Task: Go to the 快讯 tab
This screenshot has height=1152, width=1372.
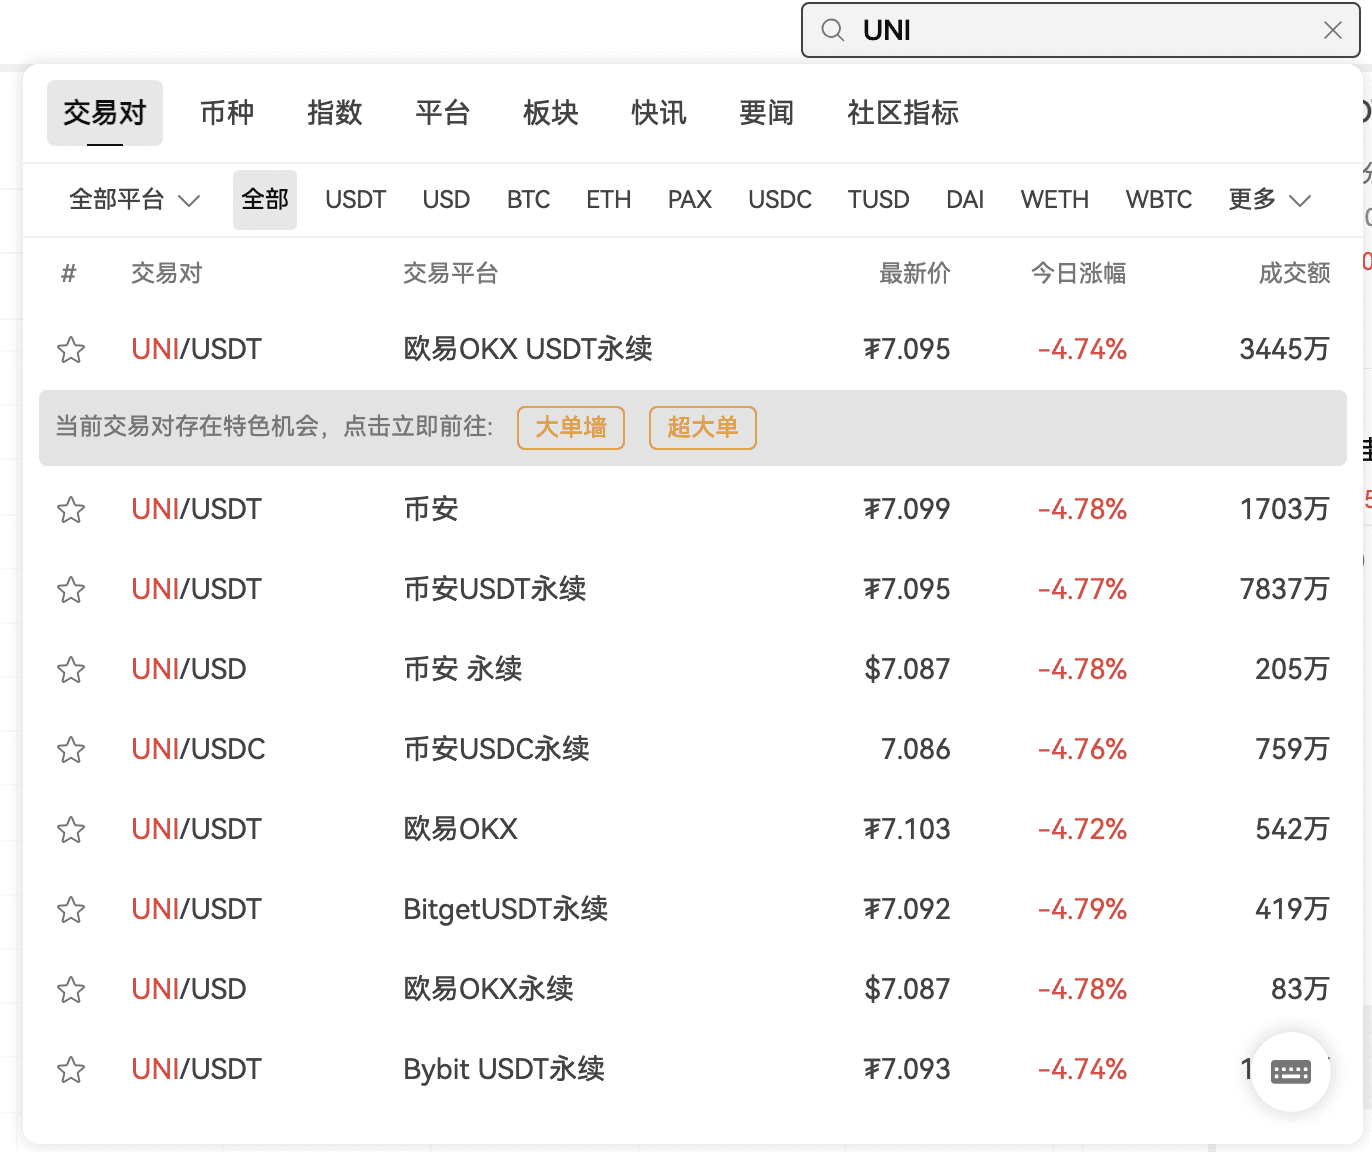Action: click(x=659, y=113)
